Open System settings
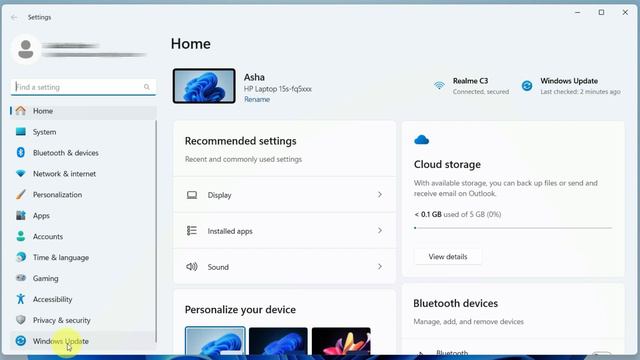The height and width of the screenshot is (360, 640). click(83, 132)
